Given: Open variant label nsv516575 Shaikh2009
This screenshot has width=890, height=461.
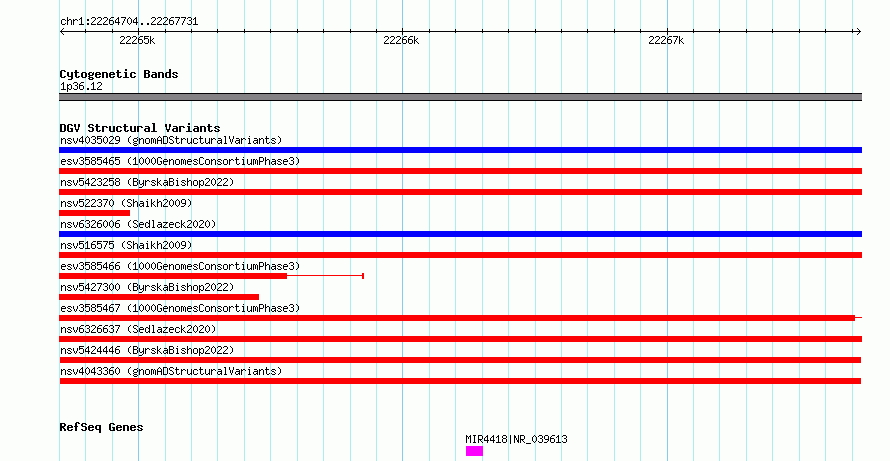Looking at the screenshot, I should coord(126,245).
